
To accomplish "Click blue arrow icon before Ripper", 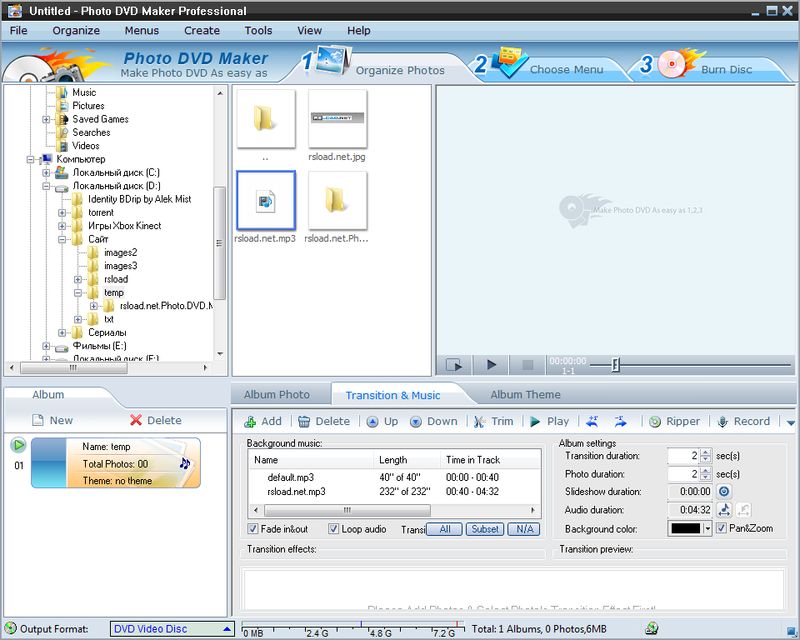I will point(620,421).
